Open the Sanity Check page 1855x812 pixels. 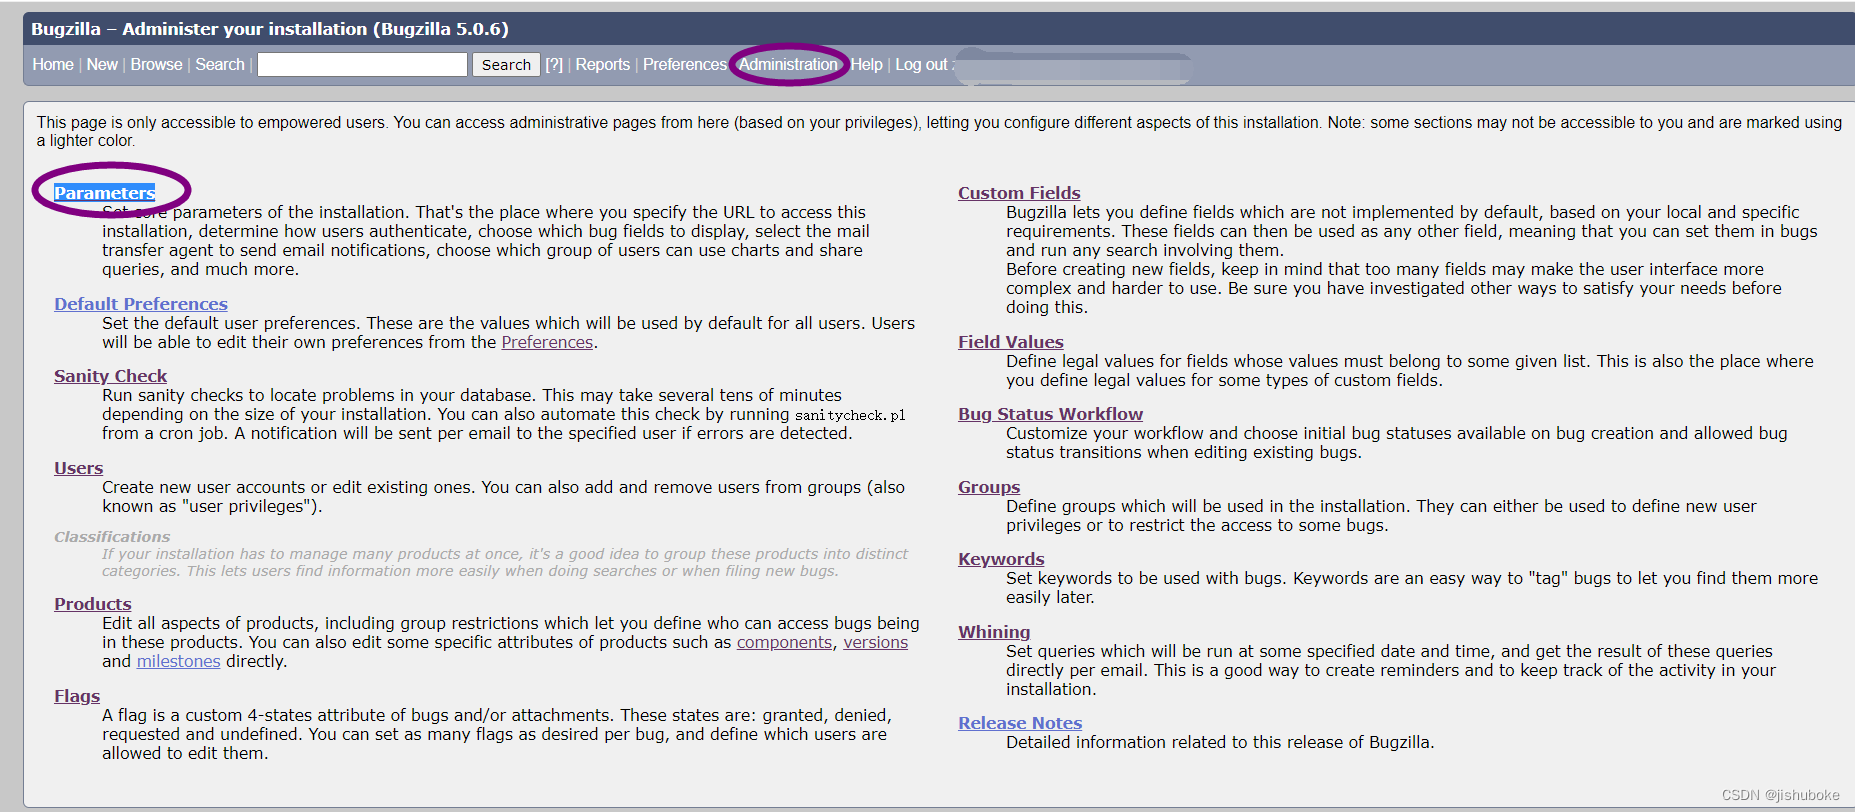tap(110, 376)
